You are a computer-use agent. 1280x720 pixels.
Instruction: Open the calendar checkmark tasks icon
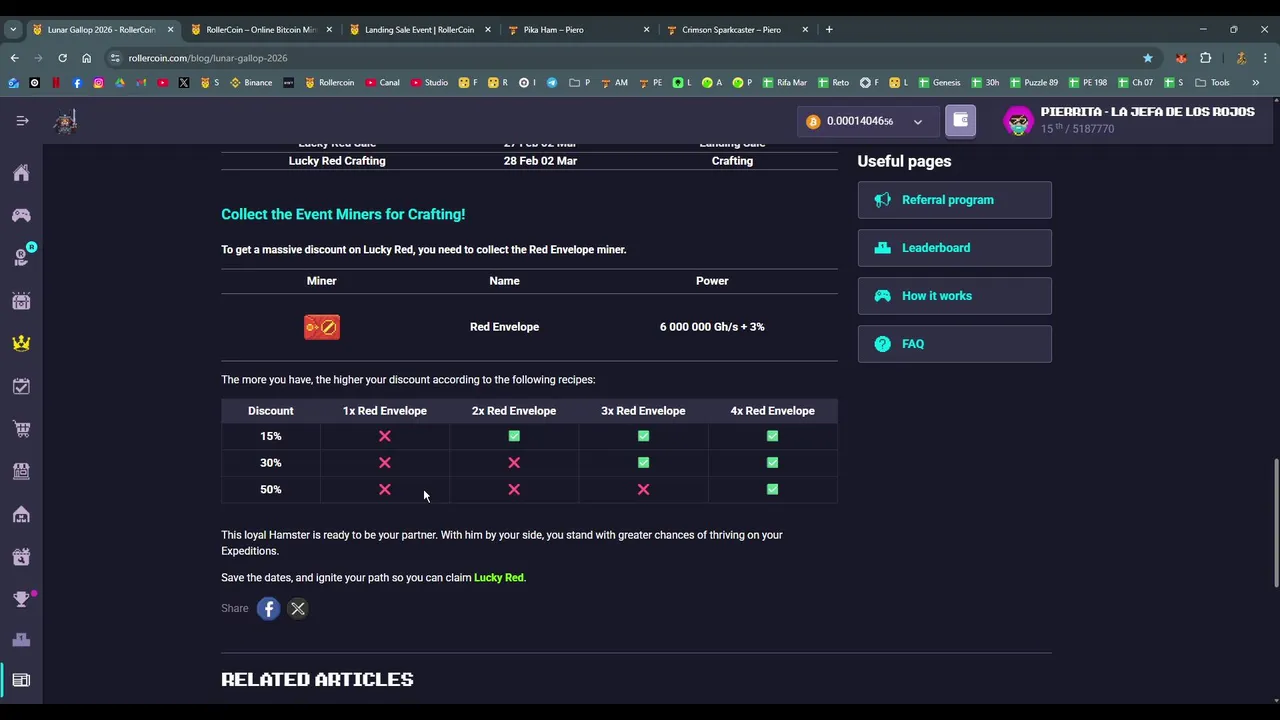point(21,386)
